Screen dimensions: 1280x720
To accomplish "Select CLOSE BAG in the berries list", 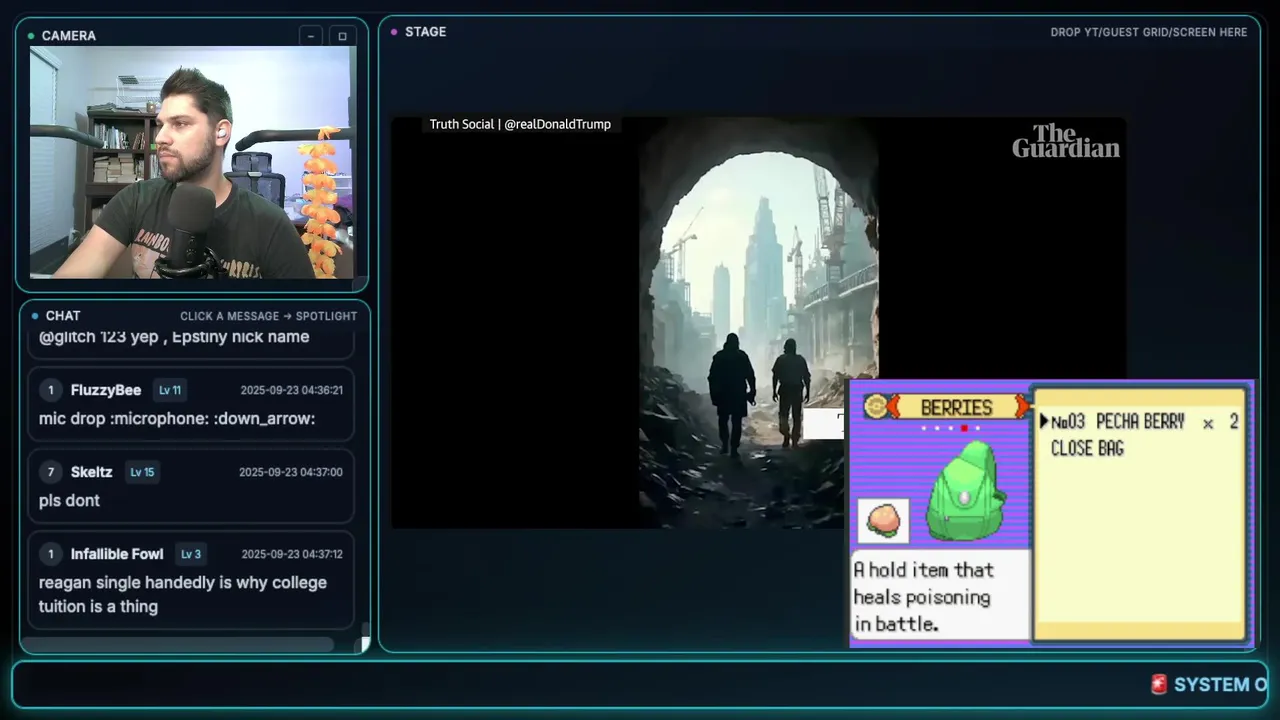I will point(1087,448).
